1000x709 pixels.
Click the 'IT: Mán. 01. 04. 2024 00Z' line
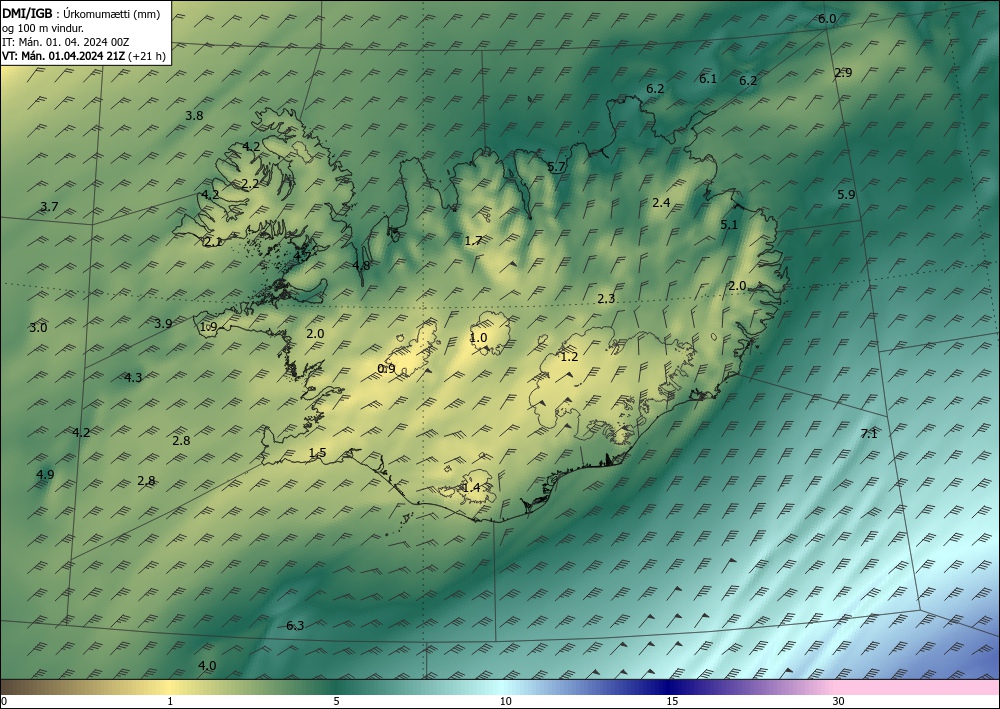click(x=66, y=42)
